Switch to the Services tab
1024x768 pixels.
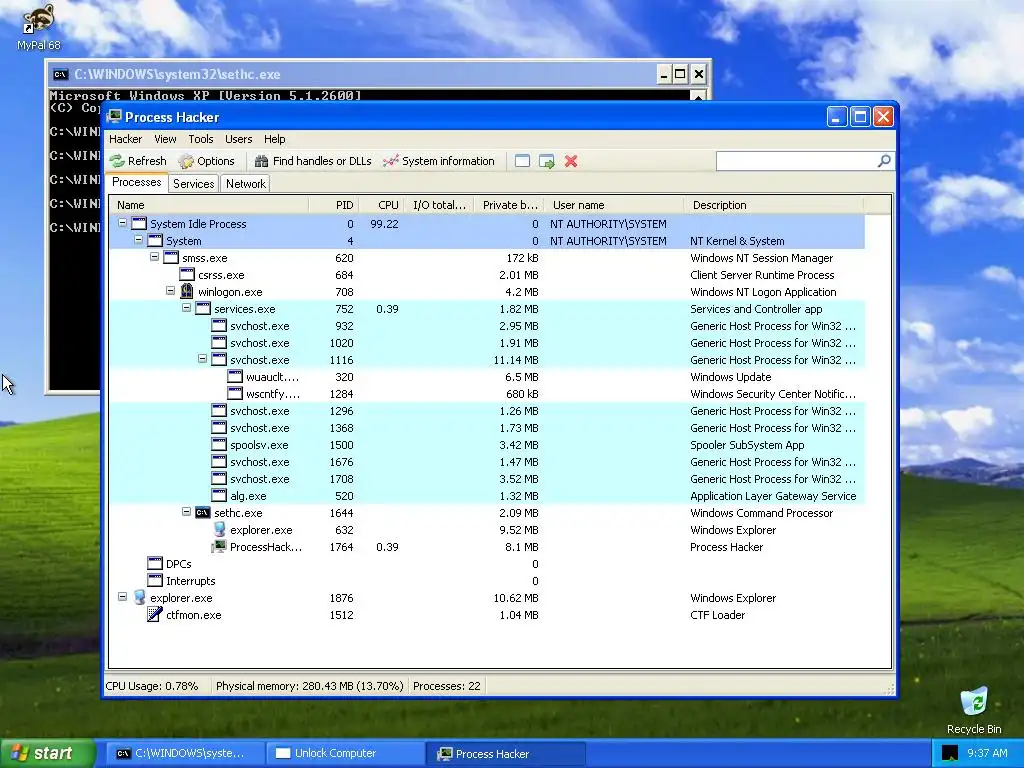(193, 184)
